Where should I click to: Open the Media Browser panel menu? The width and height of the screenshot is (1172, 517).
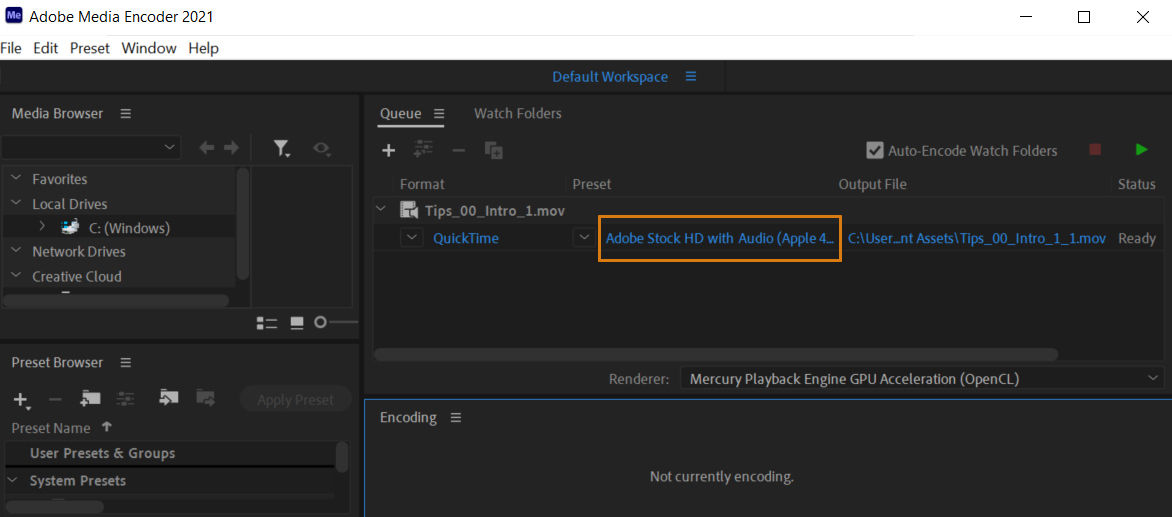coord(126,114)
